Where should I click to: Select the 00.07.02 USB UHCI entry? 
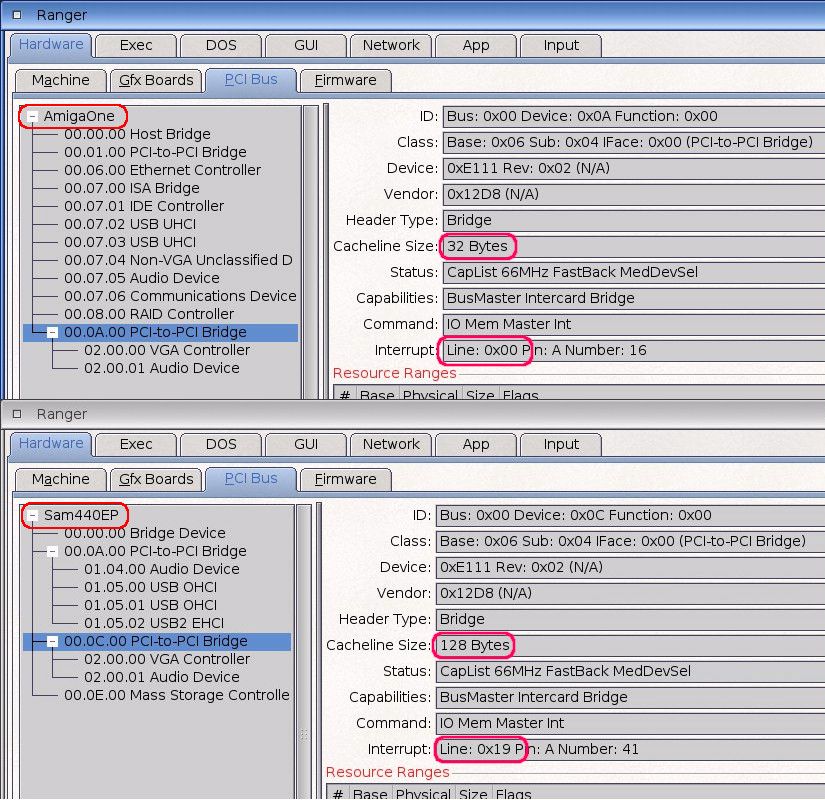(130, 225)
